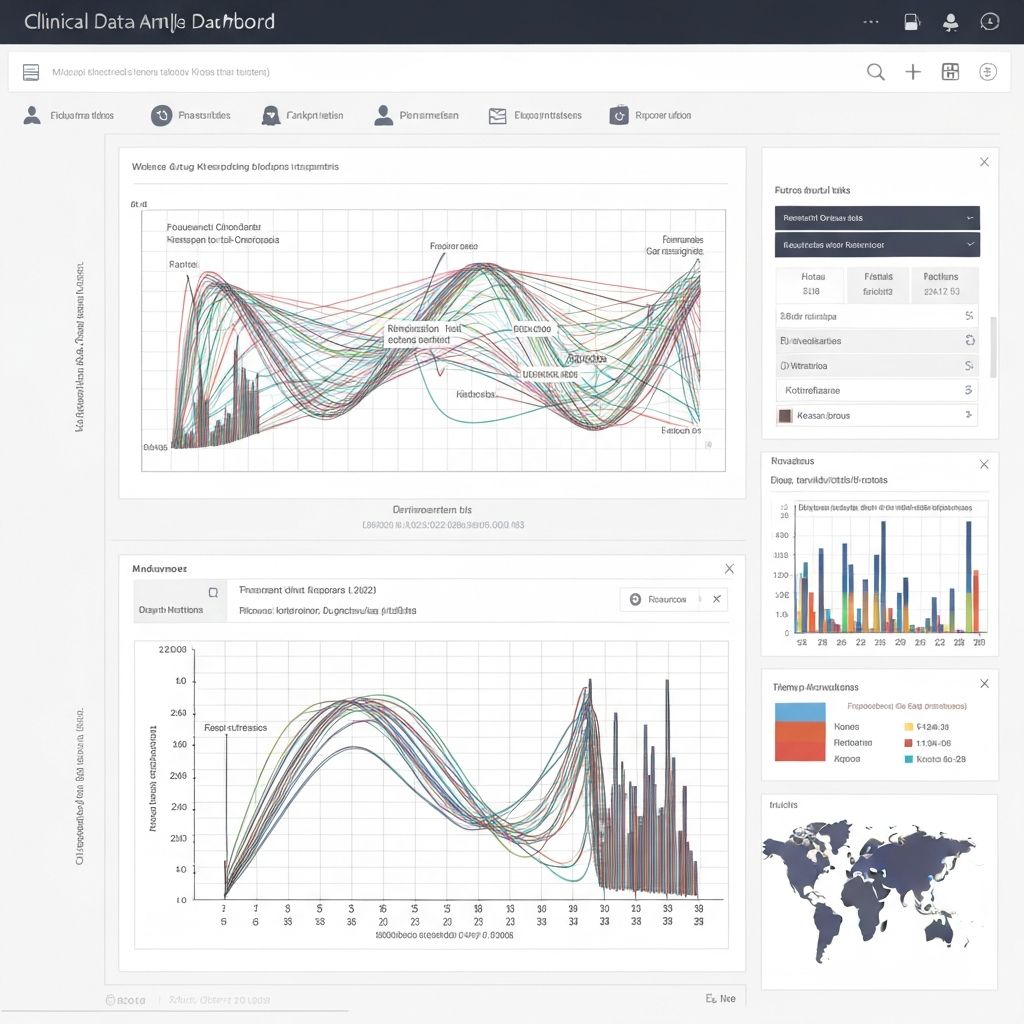The height and width of the screenshot is (1024, 1024).
Task: Click the save icon in the header
Action: click(912, 22)
